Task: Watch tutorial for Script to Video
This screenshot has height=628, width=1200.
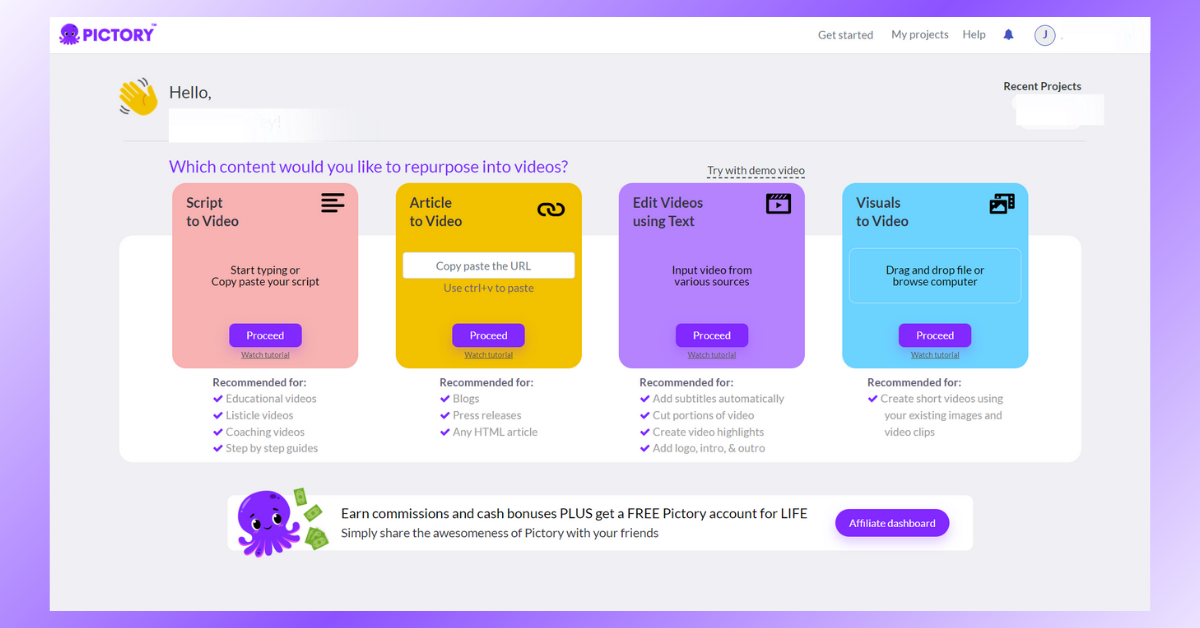Action: [x=265, y=355]
